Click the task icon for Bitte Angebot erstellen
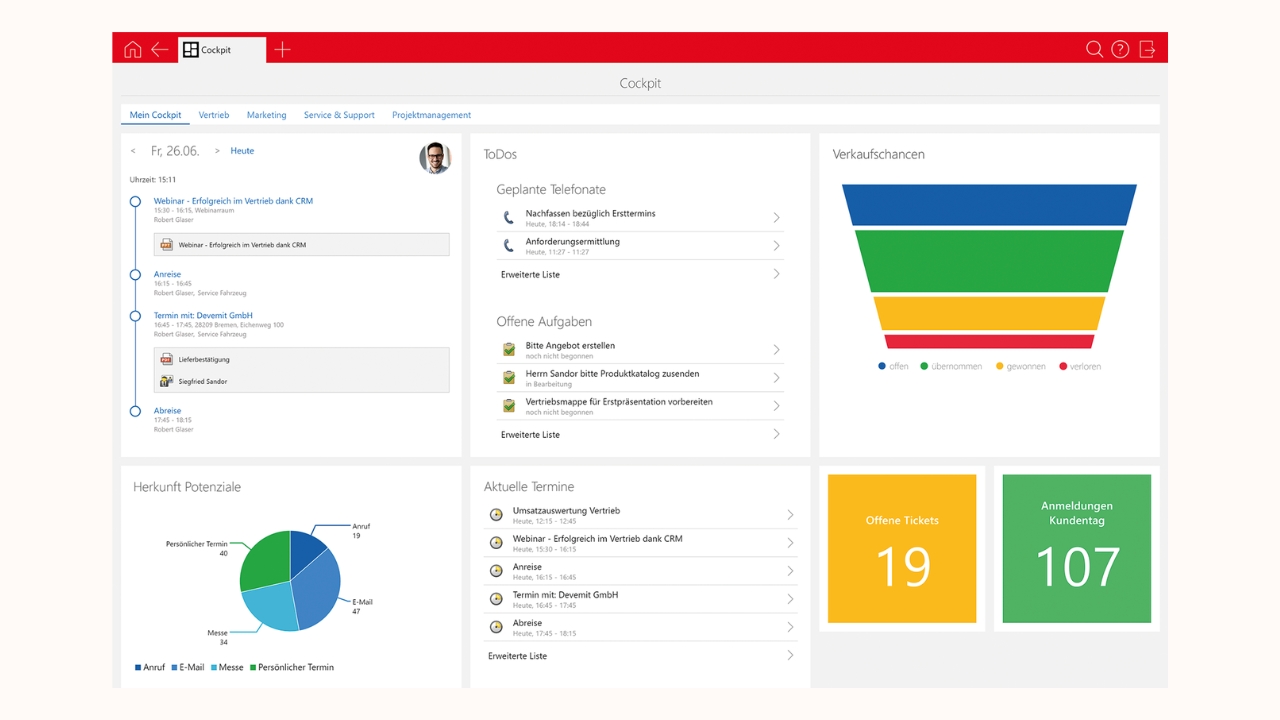This screenshot has height=720, width=1280. (509, 350)
